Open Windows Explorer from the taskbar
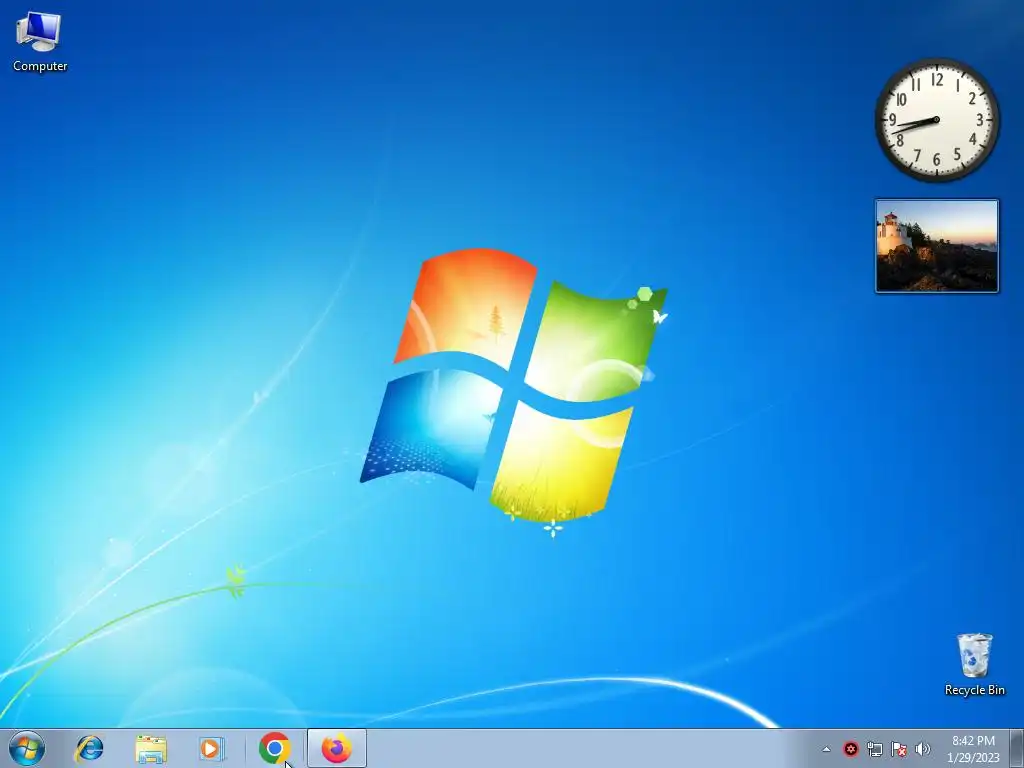The width and height of the screenshot is (1024, 768). click(x=151, y=748)
